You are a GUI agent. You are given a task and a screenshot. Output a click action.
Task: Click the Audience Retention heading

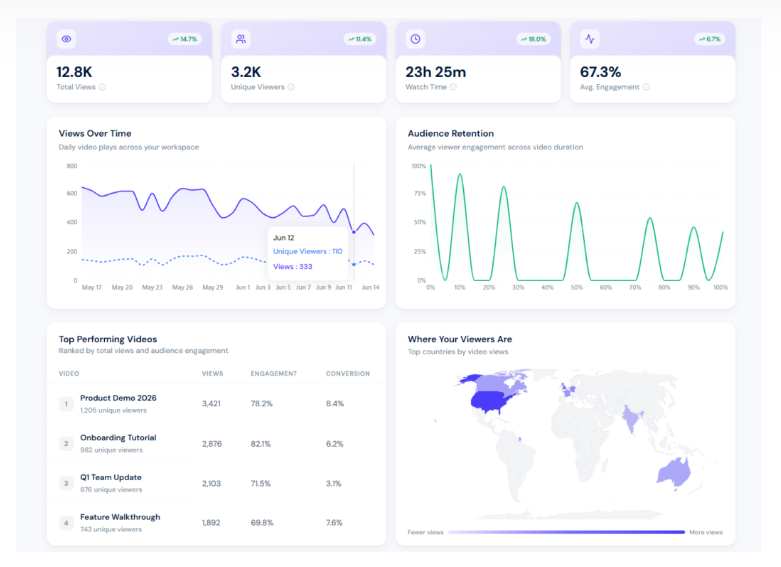tap(451, 134)
